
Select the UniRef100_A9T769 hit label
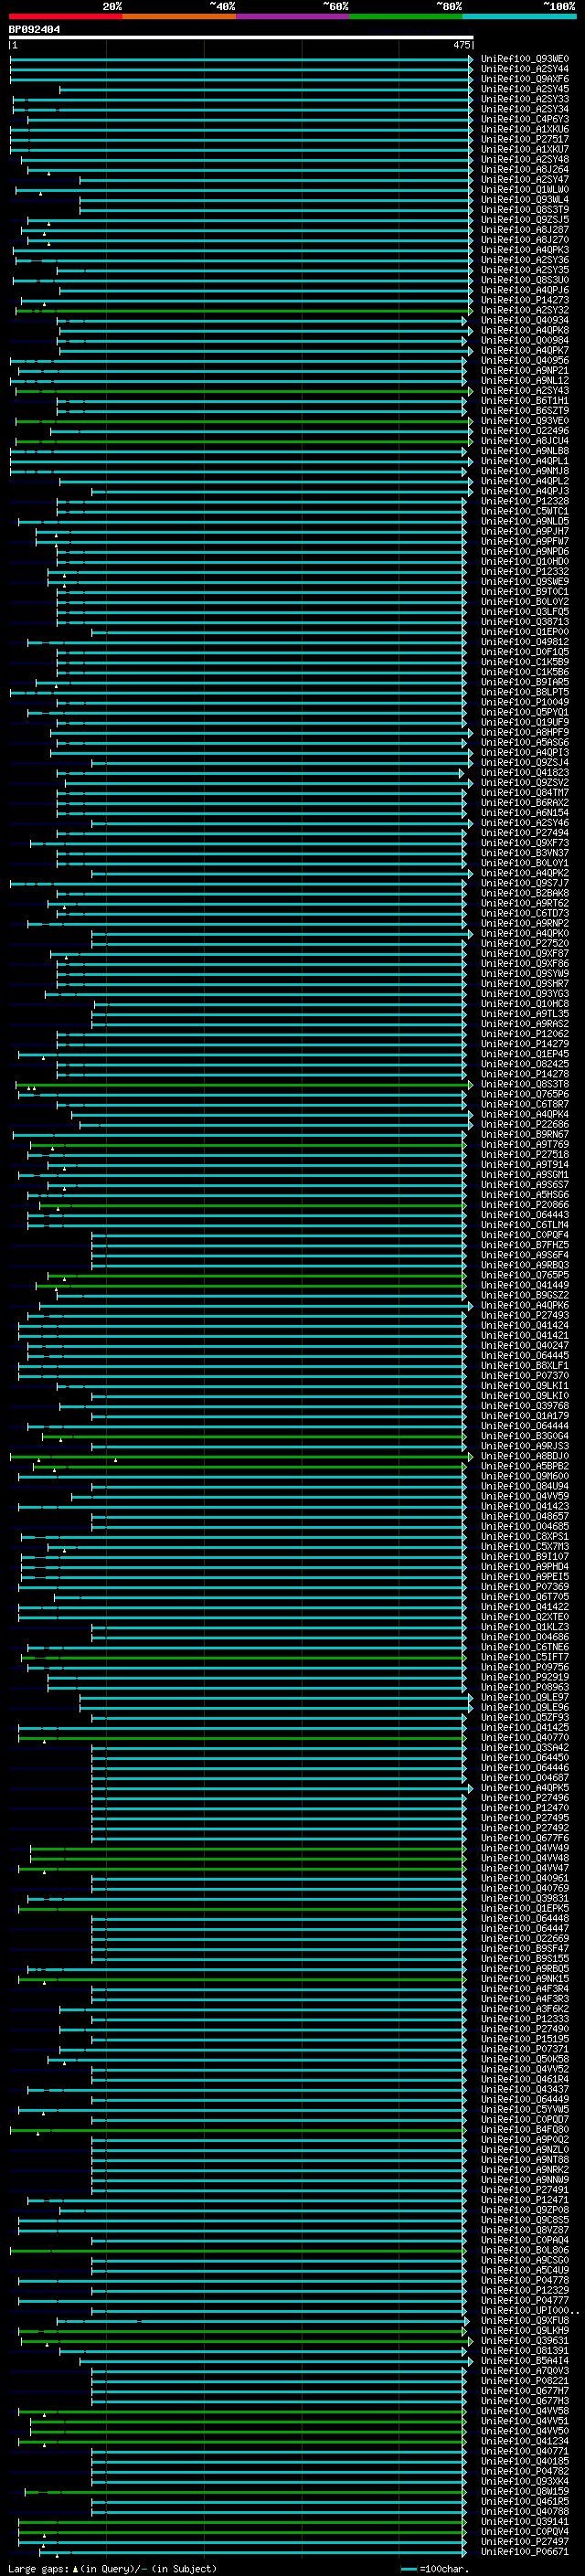click(x=524, y=1145)
